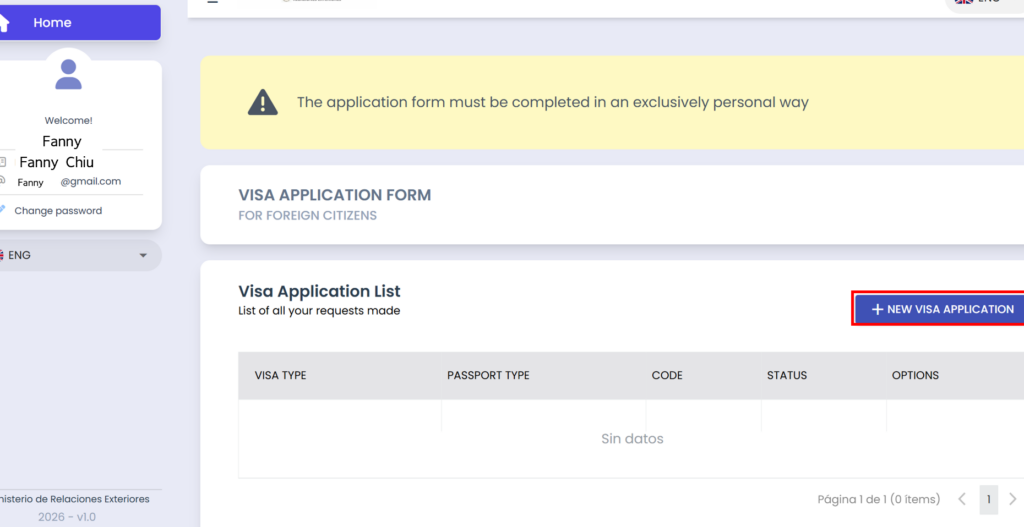The width and height of the screenshot is (1024, 527).
Task: Expand sidebar language dropdown arrow
Action: 143,256
